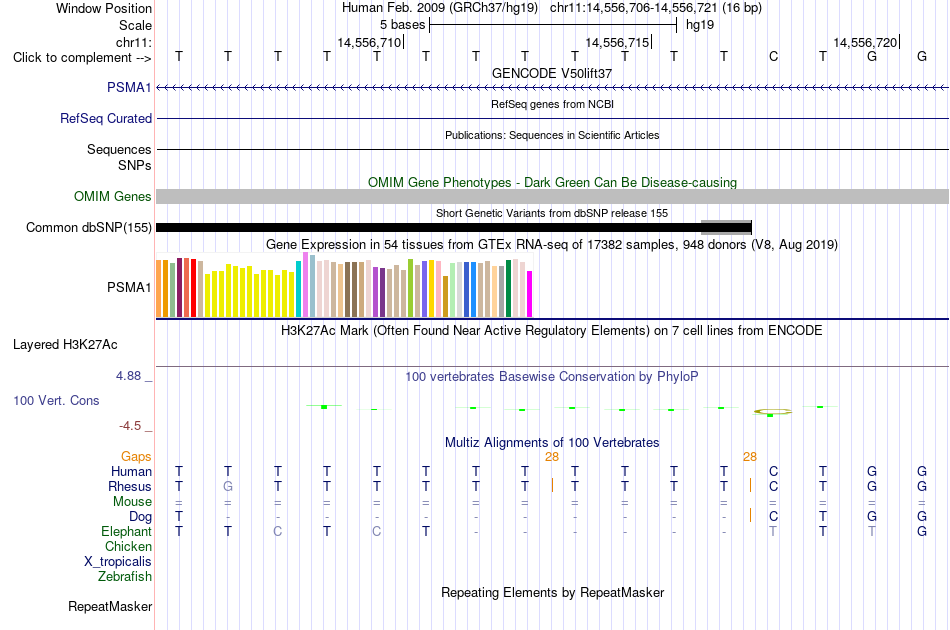
Task: Click the orange insertion tick in Dog row
Action: click(x=750, y=516)
